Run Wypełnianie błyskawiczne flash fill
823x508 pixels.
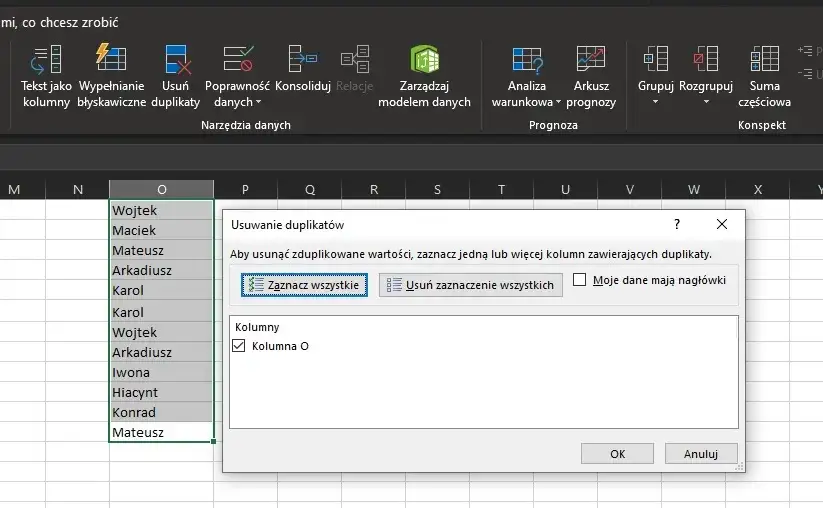coord(111,76)
